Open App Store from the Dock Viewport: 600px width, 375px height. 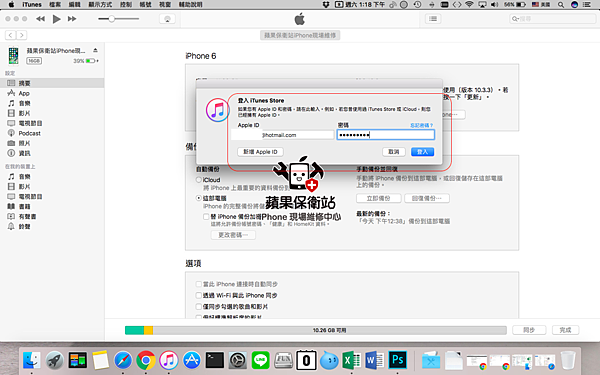192,360
